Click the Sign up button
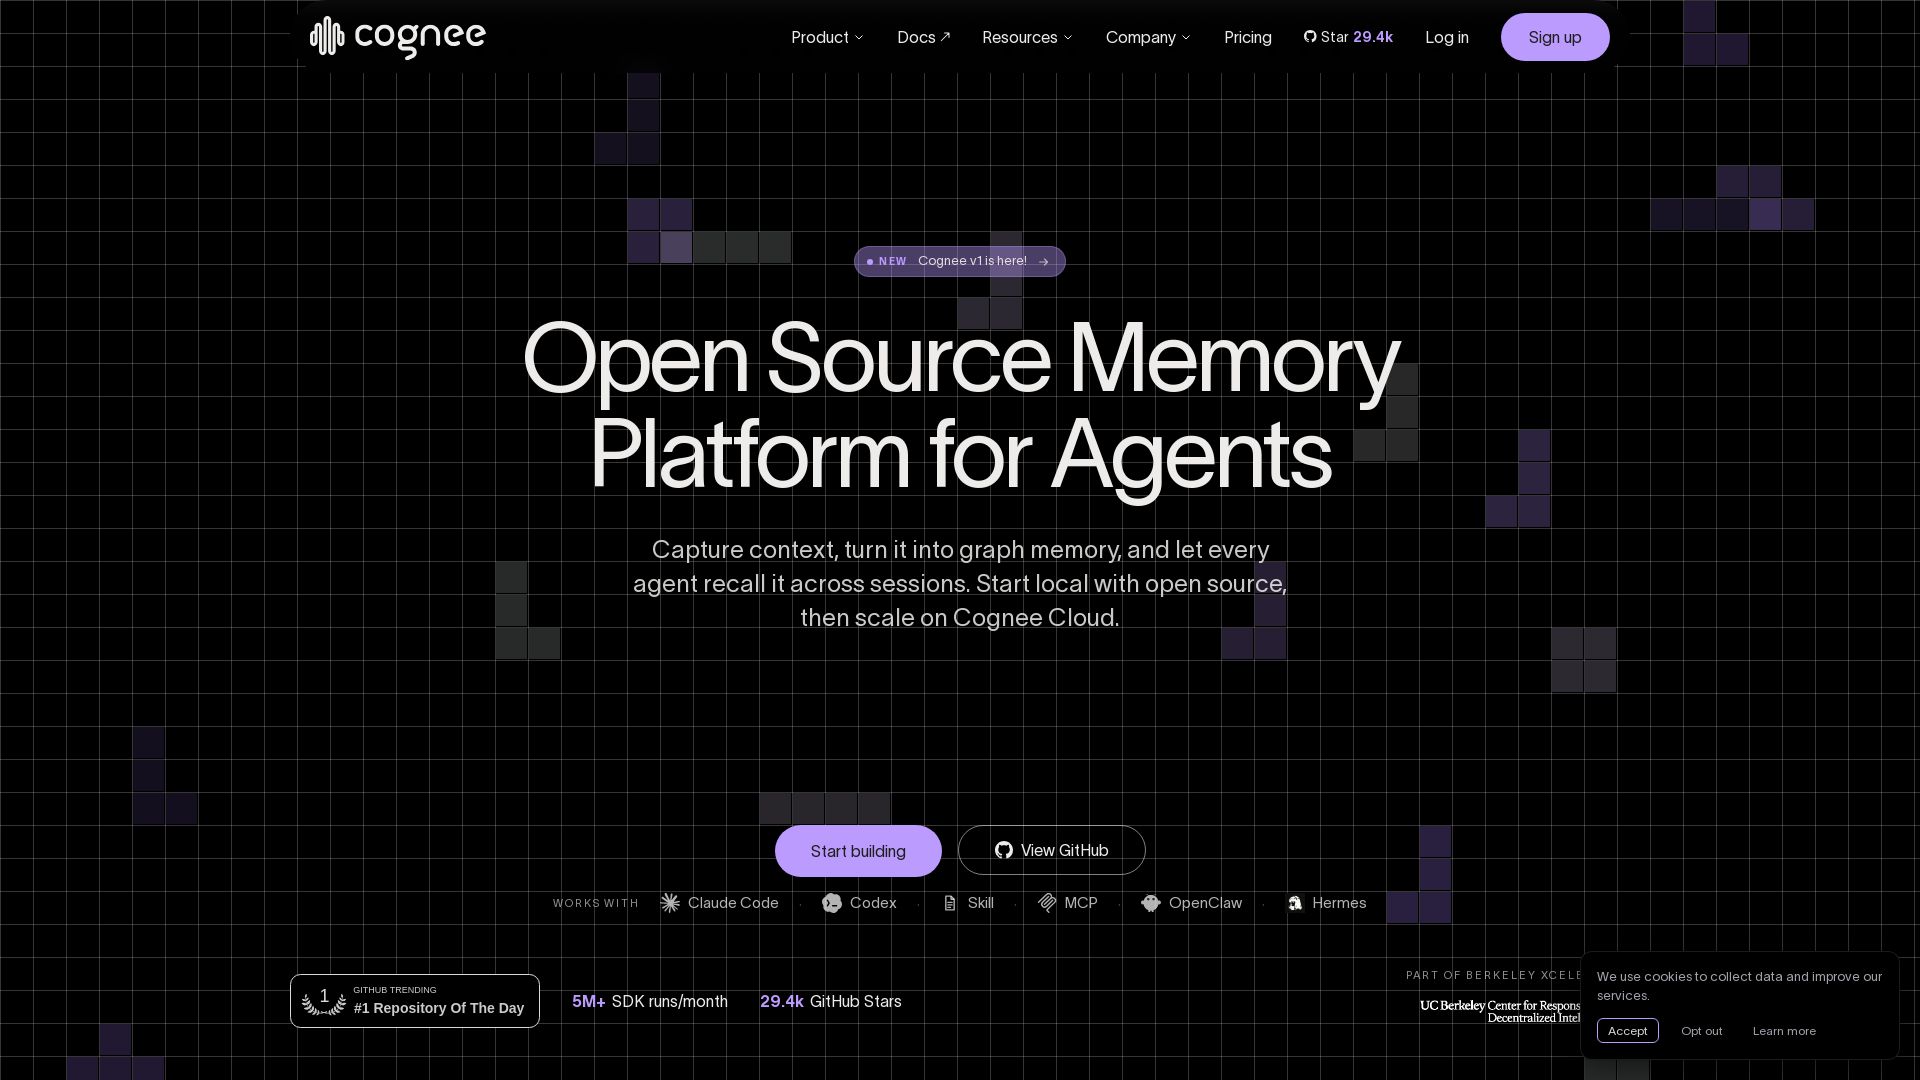Image resolution: width=1920 pixels, height=1080 pixels. tap(1555, 37)
